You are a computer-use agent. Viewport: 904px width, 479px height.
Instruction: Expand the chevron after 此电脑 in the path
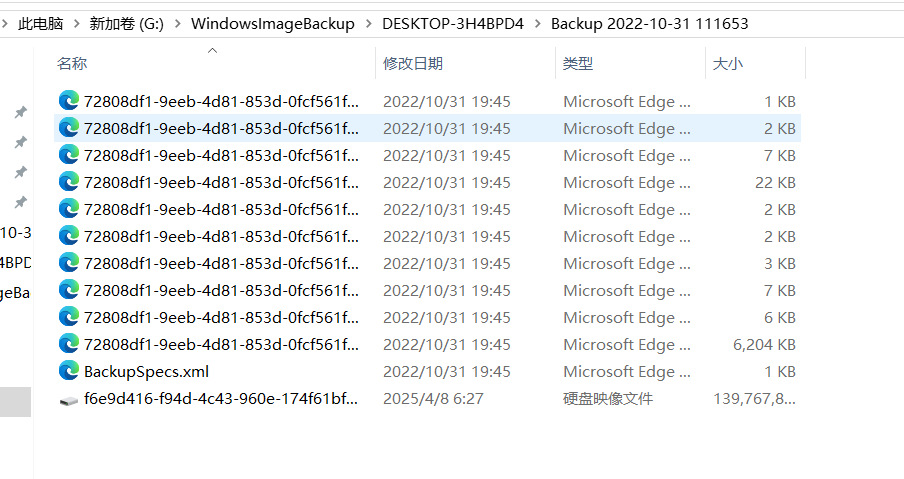[77, 23]
